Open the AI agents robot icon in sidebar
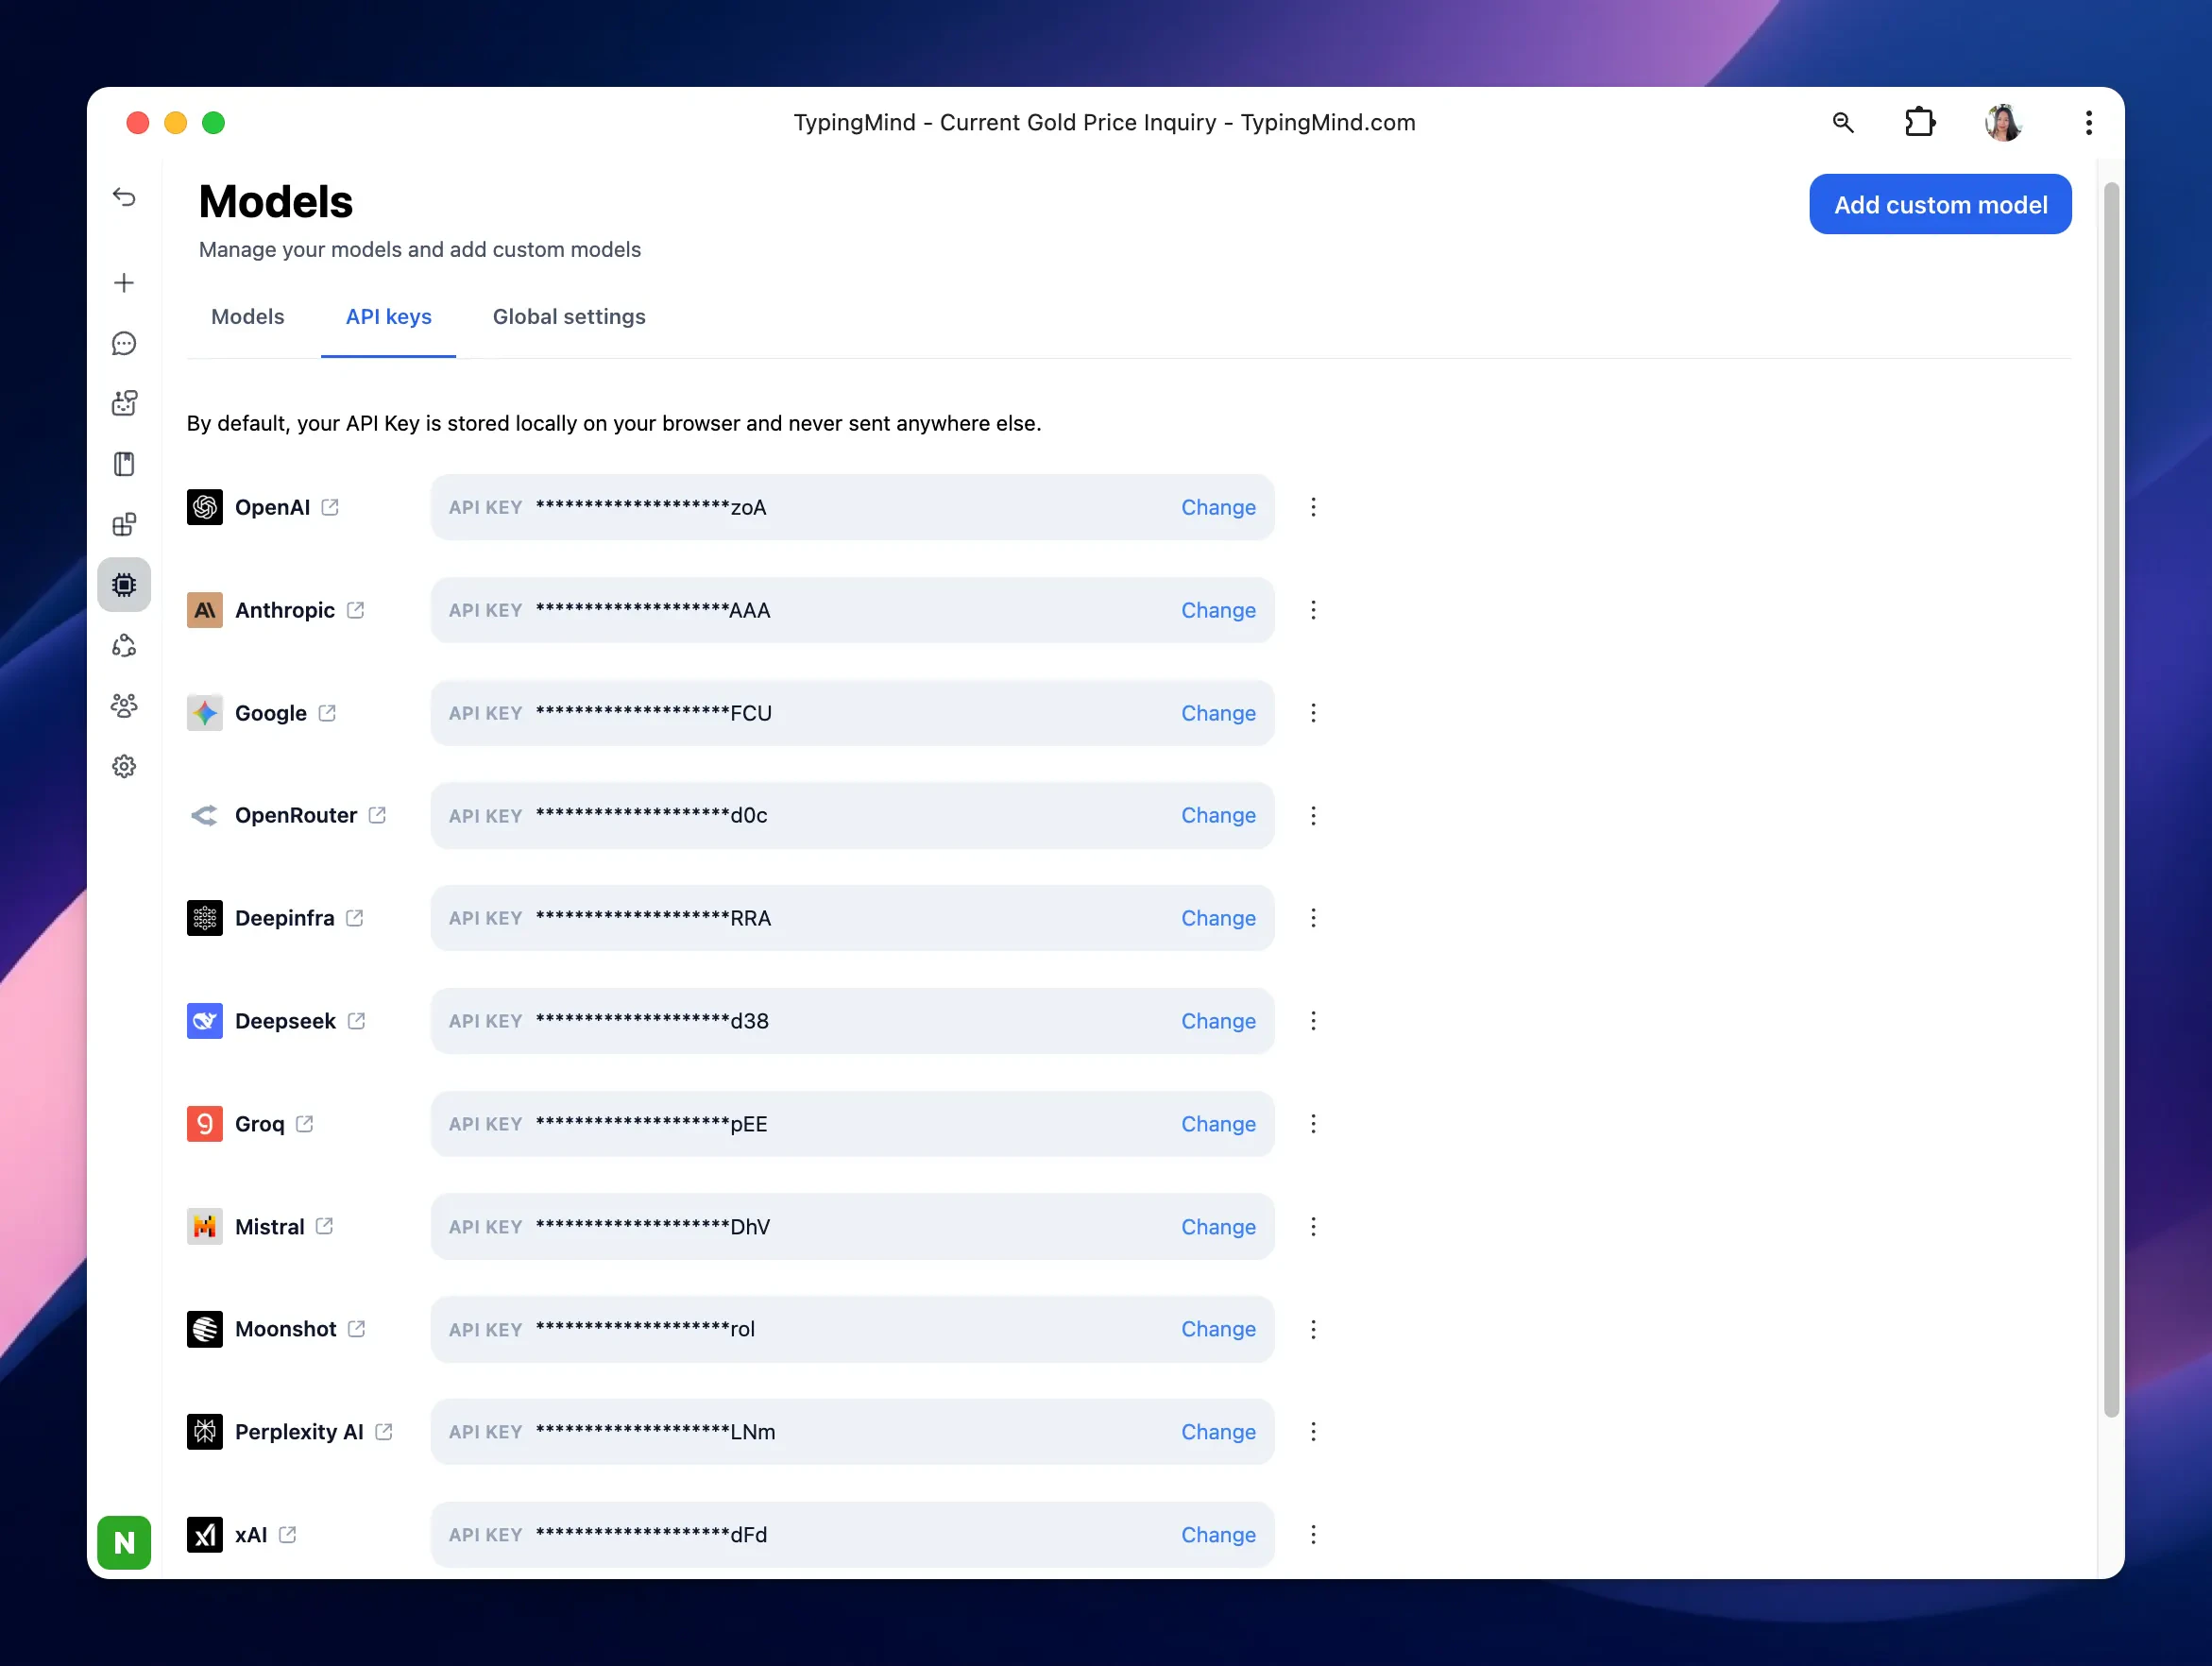Viewport: 2212px width, 1666px height. click(x=124, y=403)
